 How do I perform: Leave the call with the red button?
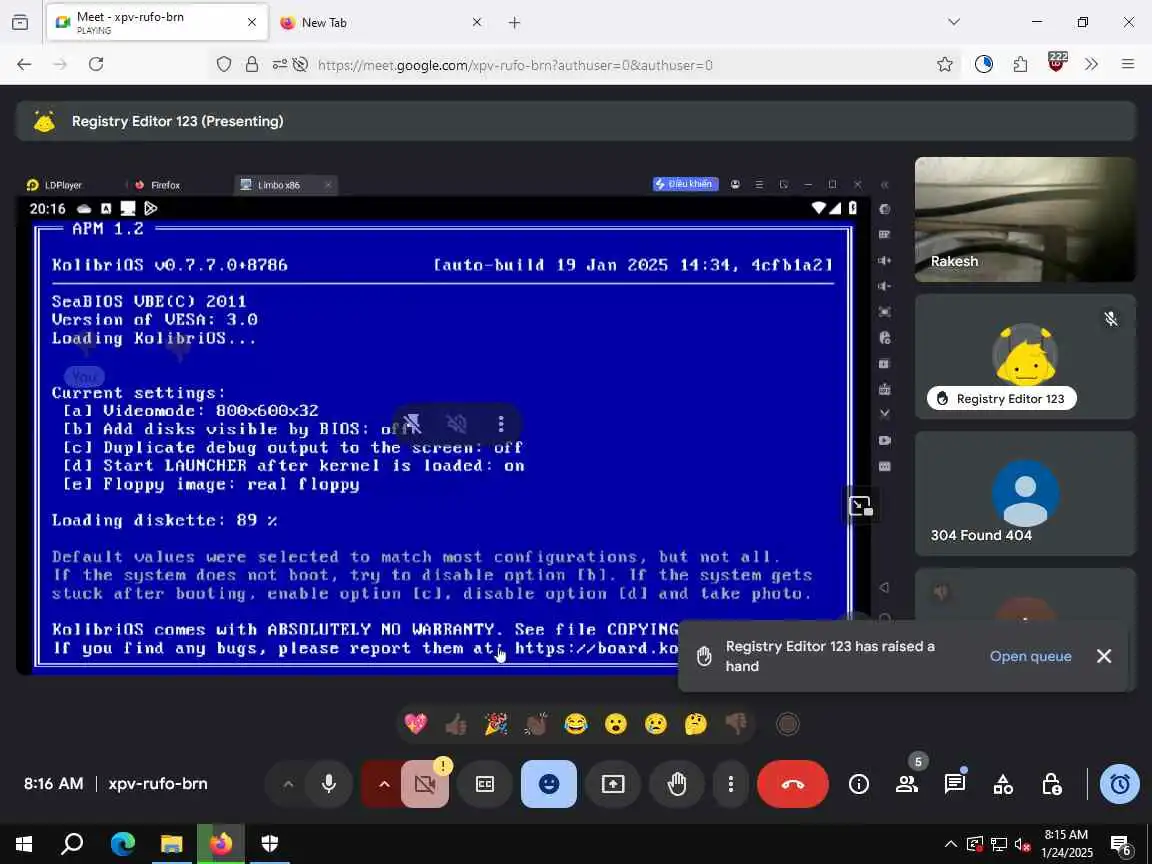pyautogui.click(x=793, y=784)
